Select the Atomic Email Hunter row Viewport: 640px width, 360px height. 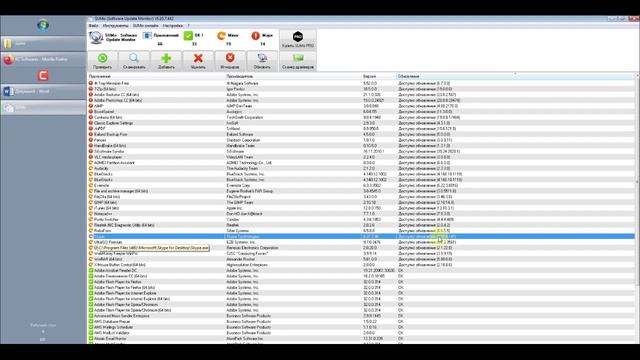[361, 339]
